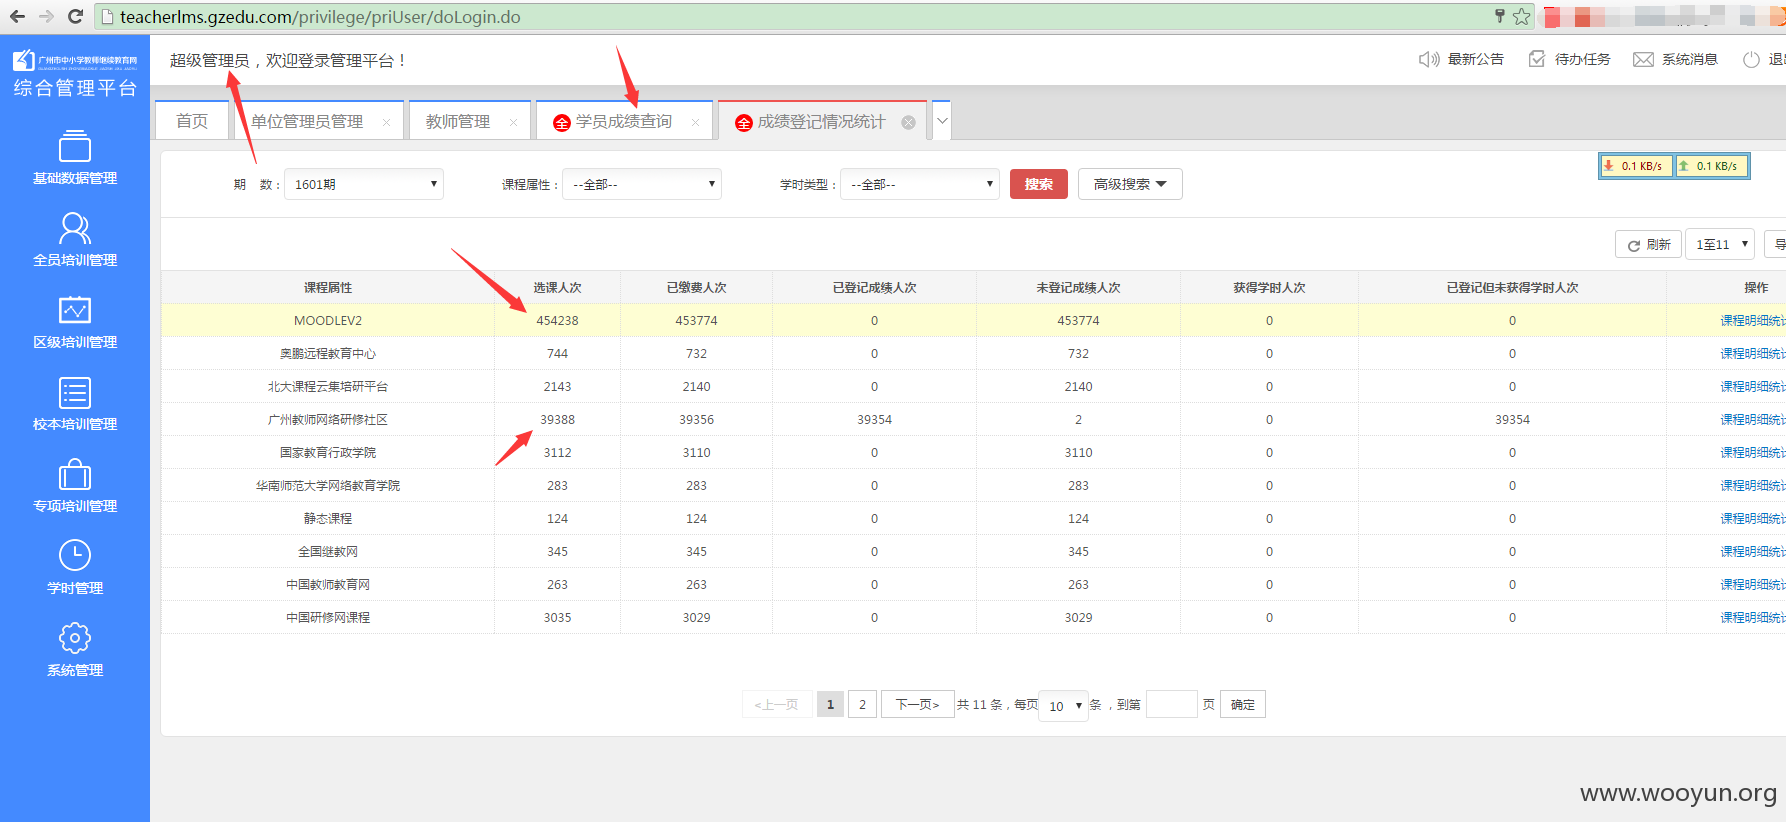The image size is (1786, 822).
Task: Open 课程明细统计 link for 奥鹏远程教育中心
Action: [x=1752, y=353]
